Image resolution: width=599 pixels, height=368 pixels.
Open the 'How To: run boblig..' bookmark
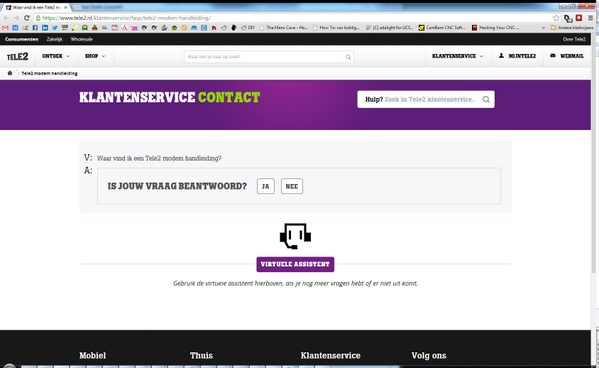tap(336, 28)
